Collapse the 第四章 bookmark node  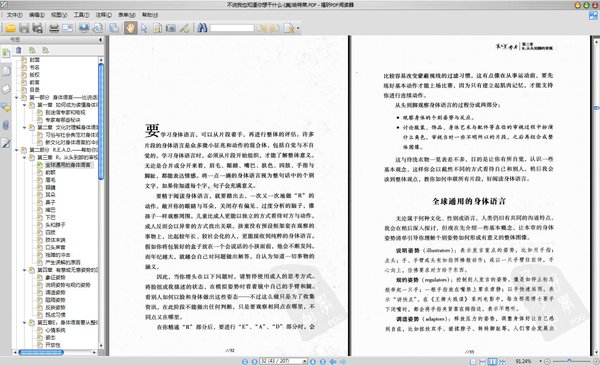(24, 270)
